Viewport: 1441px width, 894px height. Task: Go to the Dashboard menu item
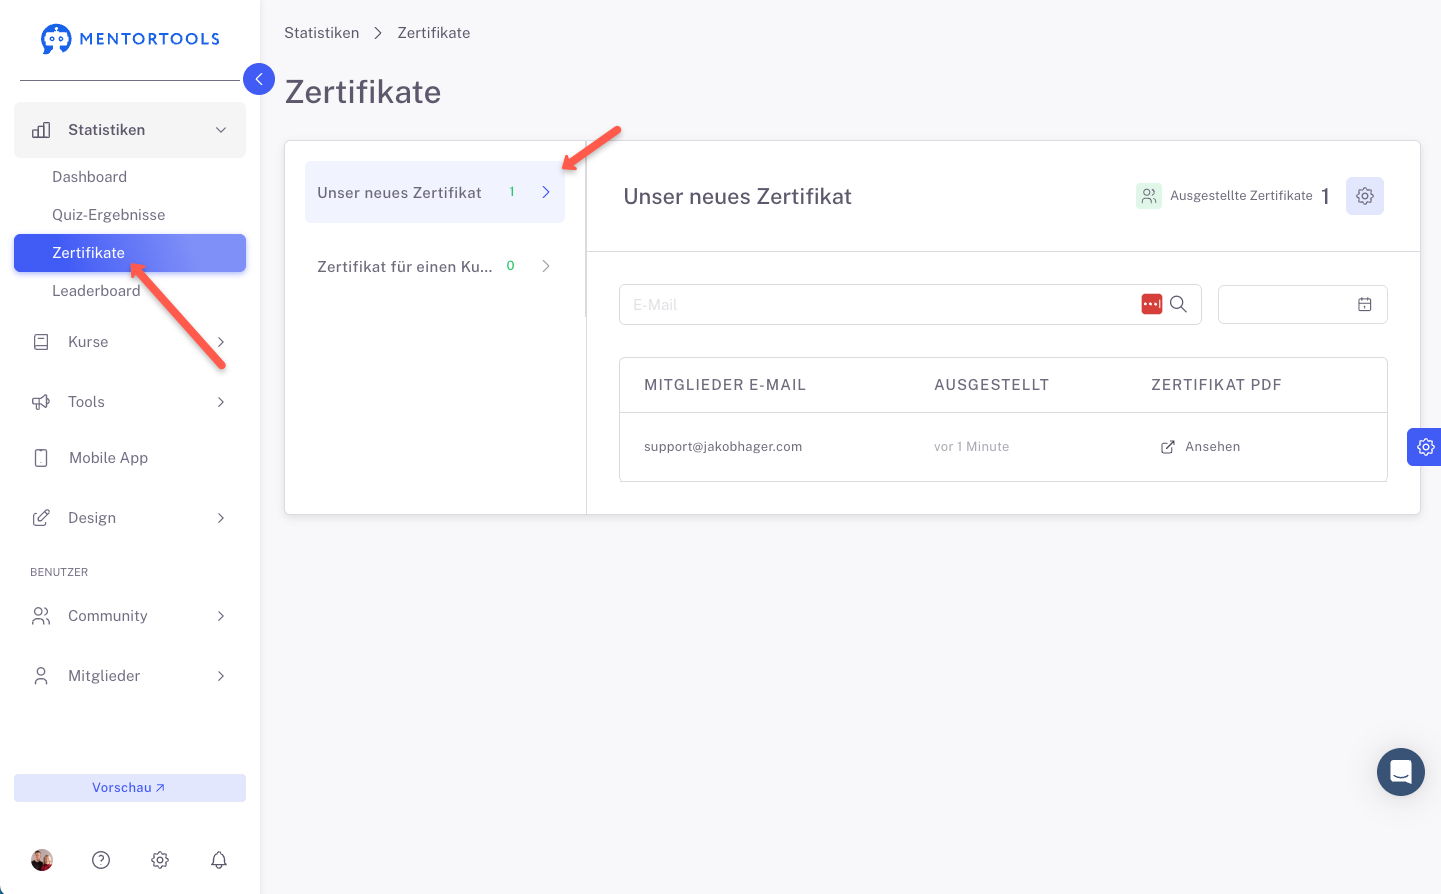click(89, 177)
